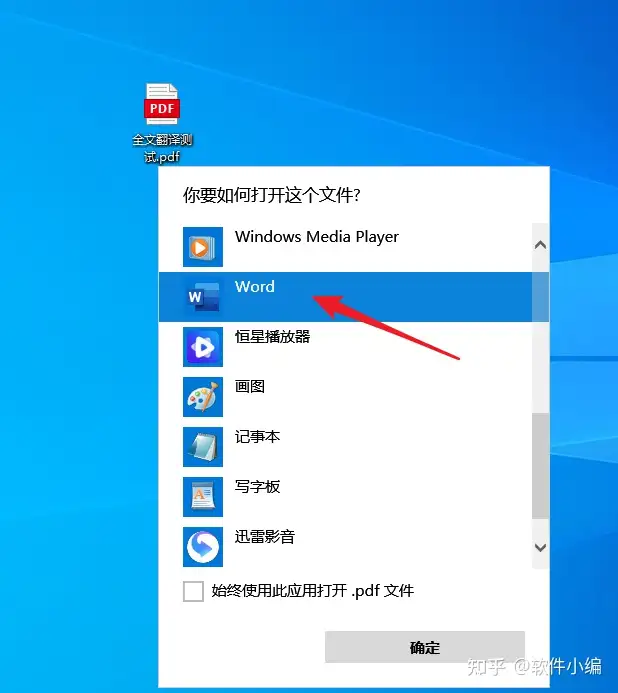
Task: Pick the 画图 paint palette icon
Action: (203, 397)
